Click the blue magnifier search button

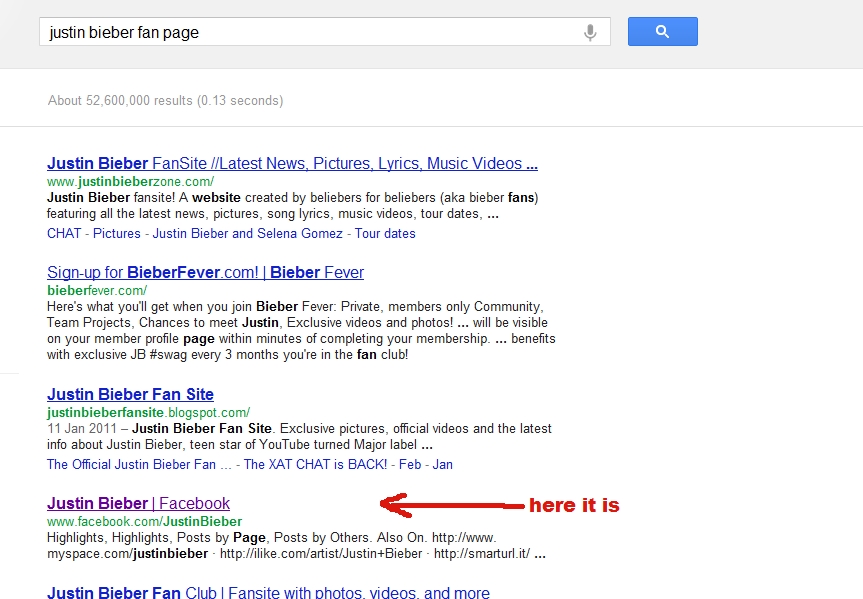pos(663,31)
